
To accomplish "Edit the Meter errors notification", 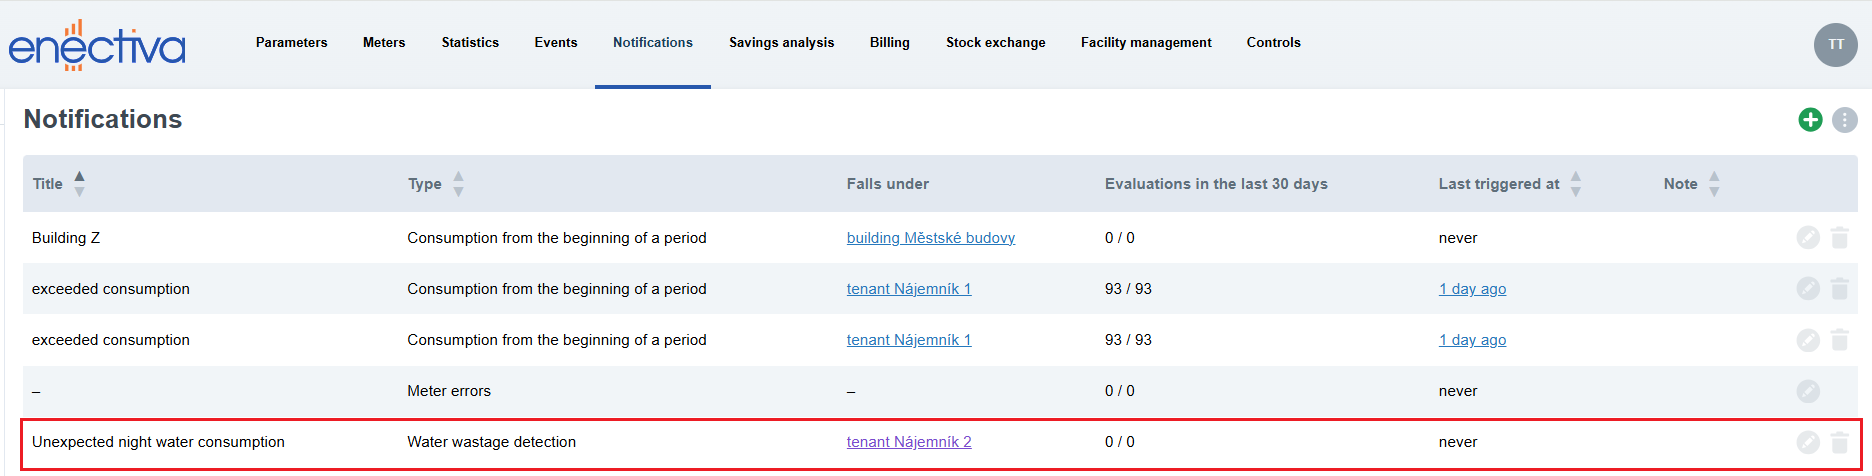I will 1808,391.
